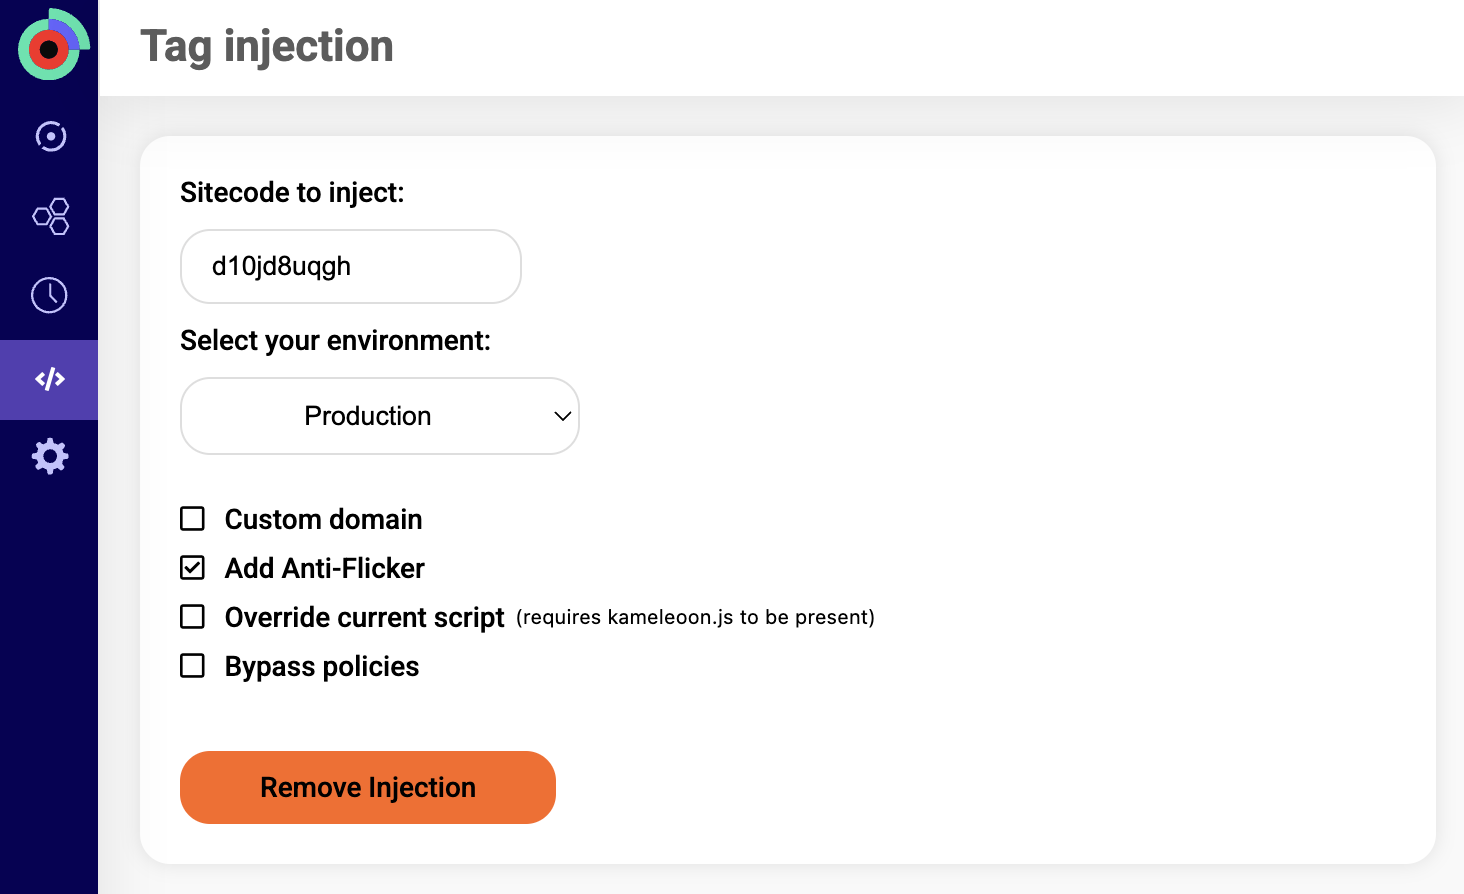Image resolution: width=1464 pixels, height=894 pixels.
Task: Click the Kameleoon logo in the sidebar
Action: pyautogui.click(x=52, y=46)
